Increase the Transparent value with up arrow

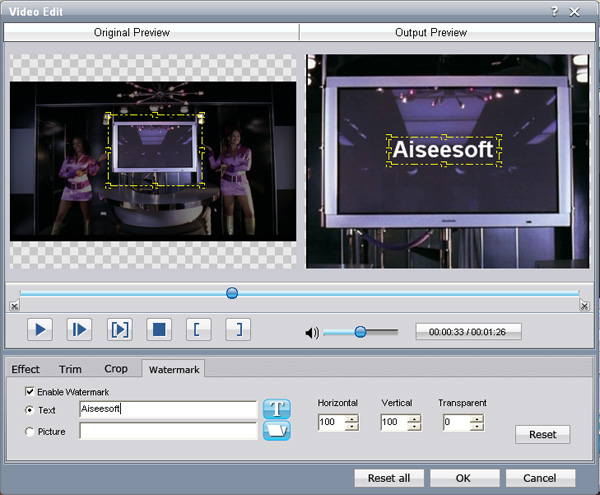[476, 419]
